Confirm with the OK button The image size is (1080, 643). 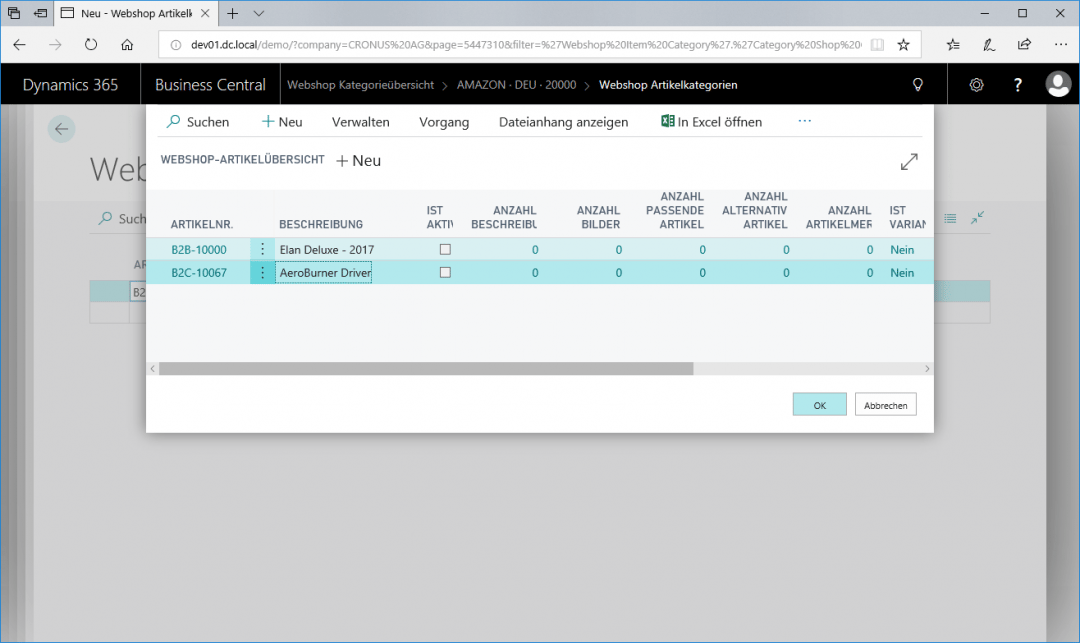pos(820,405)
